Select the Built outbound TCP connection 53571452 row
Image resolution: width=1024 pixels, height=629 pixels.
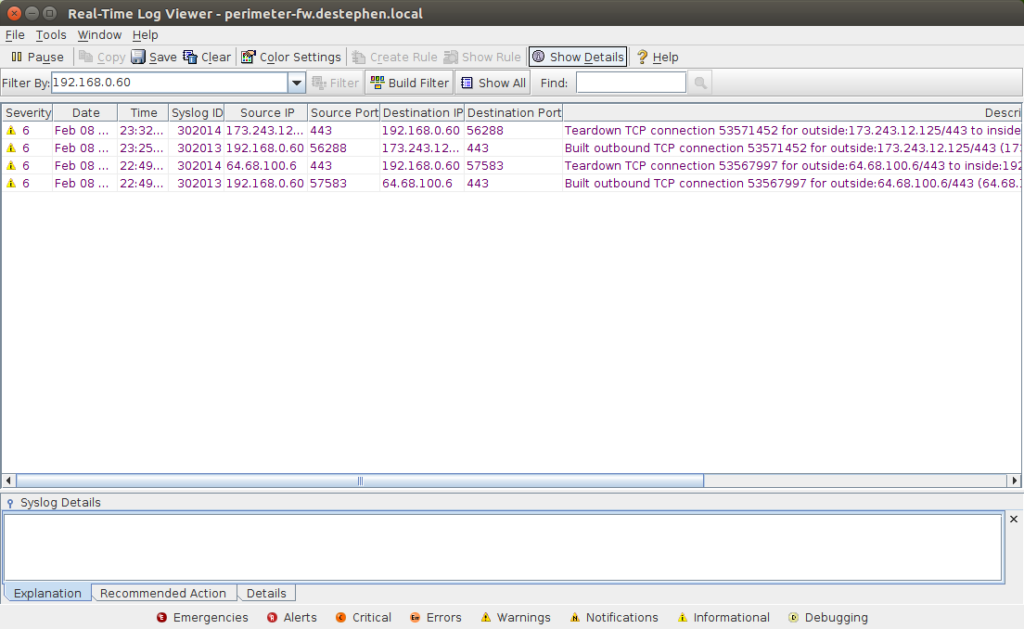(x=511, y=148)
